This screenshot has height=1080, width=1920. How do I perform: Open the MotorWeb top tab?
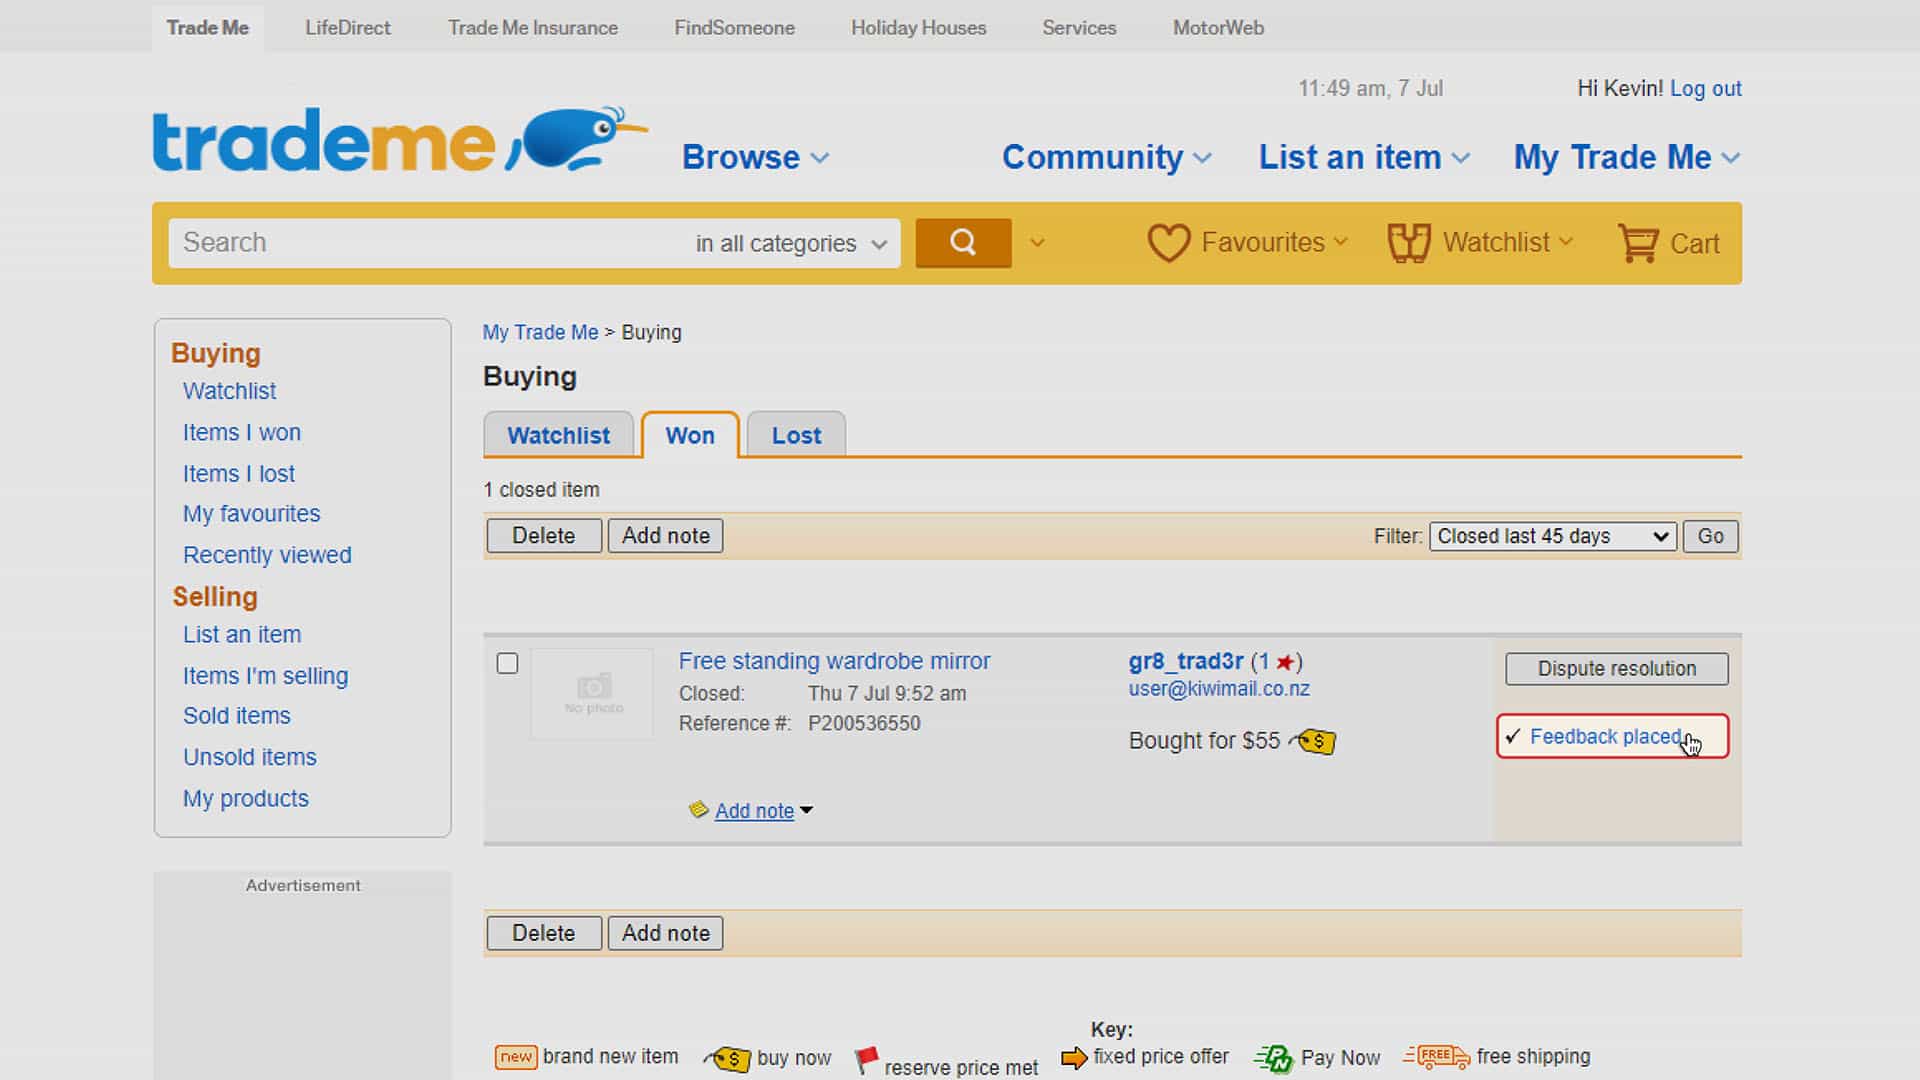click(1218, 28)
